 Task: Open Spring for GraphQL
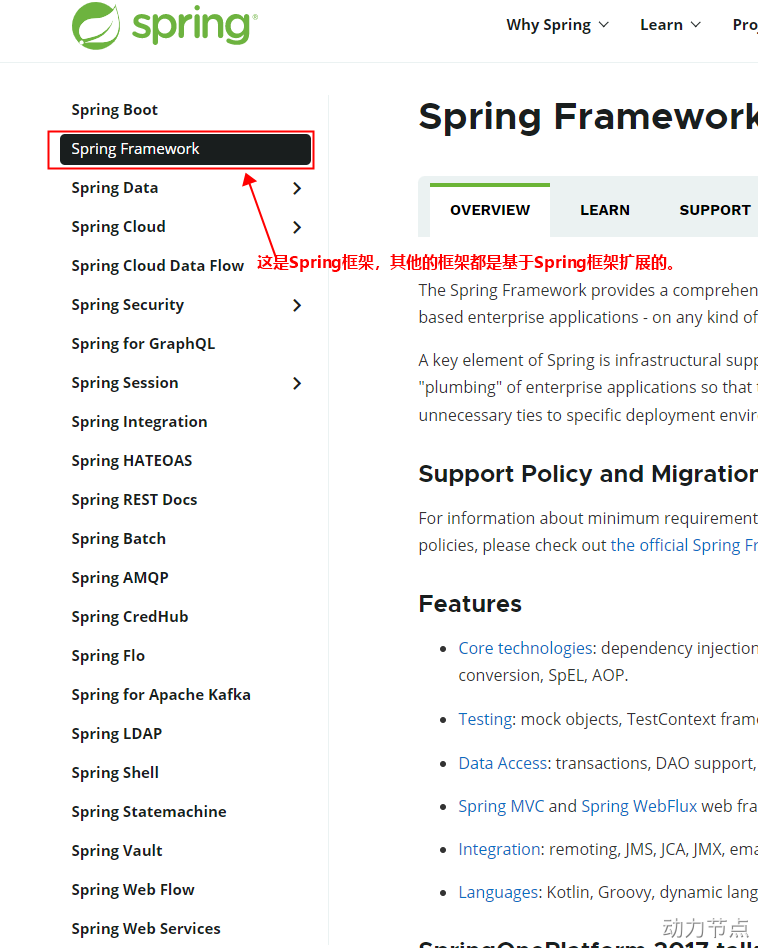pos(143,344)
